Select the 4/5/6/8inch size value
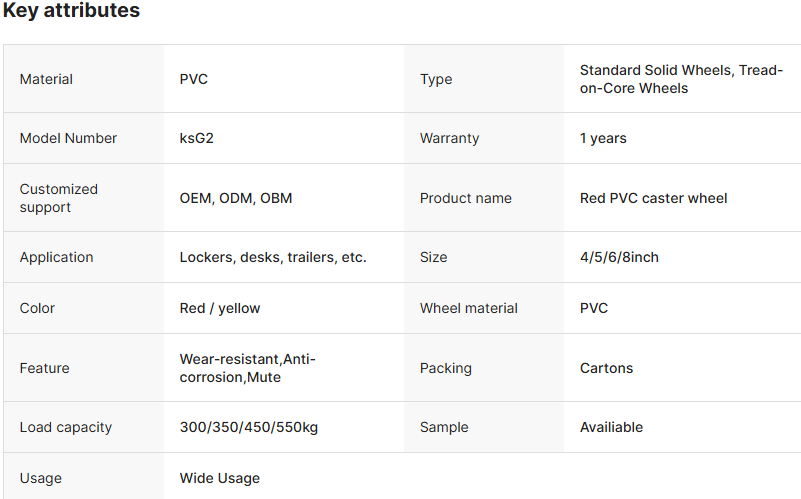Screen dimensions: 801x499 tap(619, 257)
